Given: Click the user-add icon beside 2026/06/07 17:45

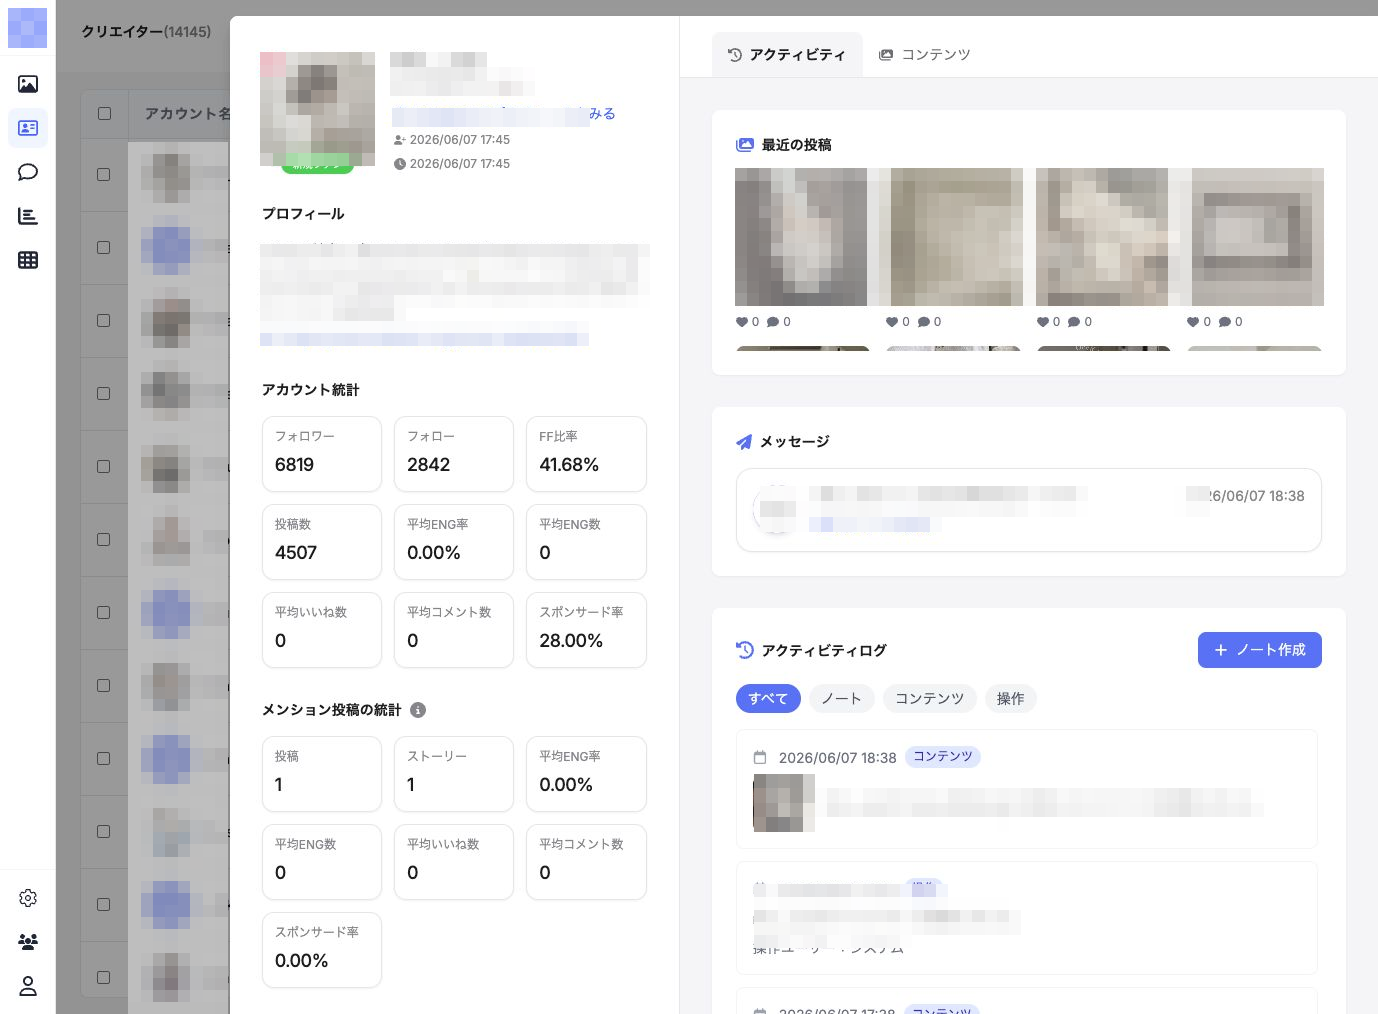Looking at the screenshot, I should point(400,140).
